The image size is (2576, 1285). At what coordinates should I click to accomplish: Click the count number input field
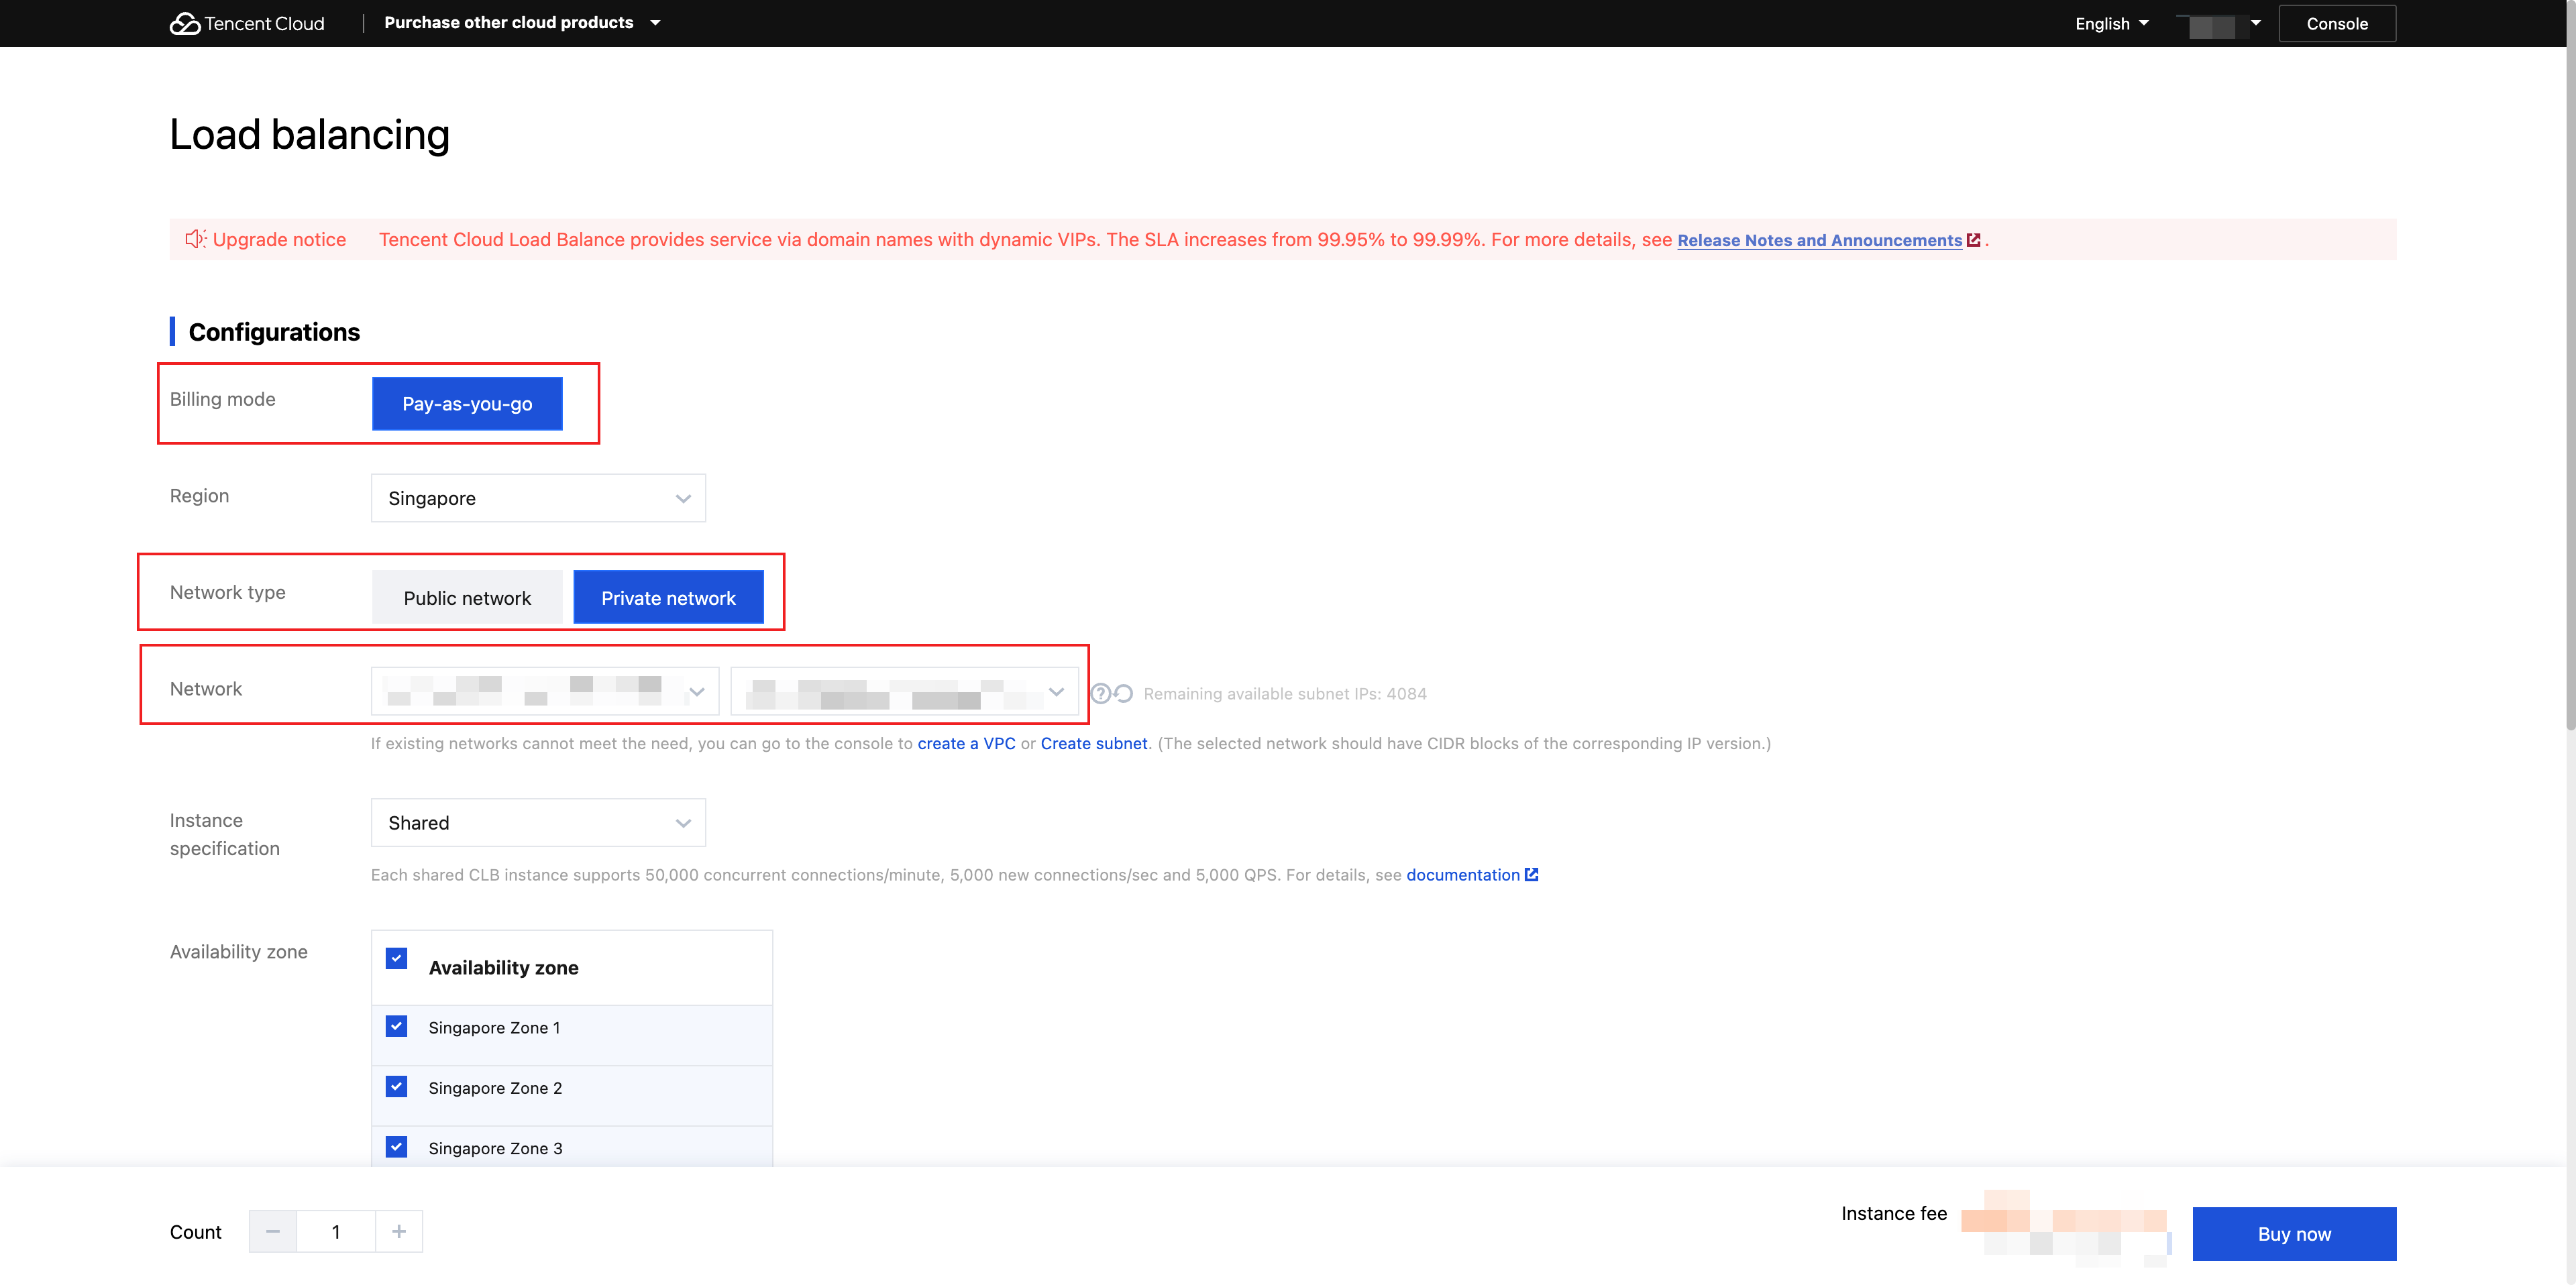tap(336, 1231)
